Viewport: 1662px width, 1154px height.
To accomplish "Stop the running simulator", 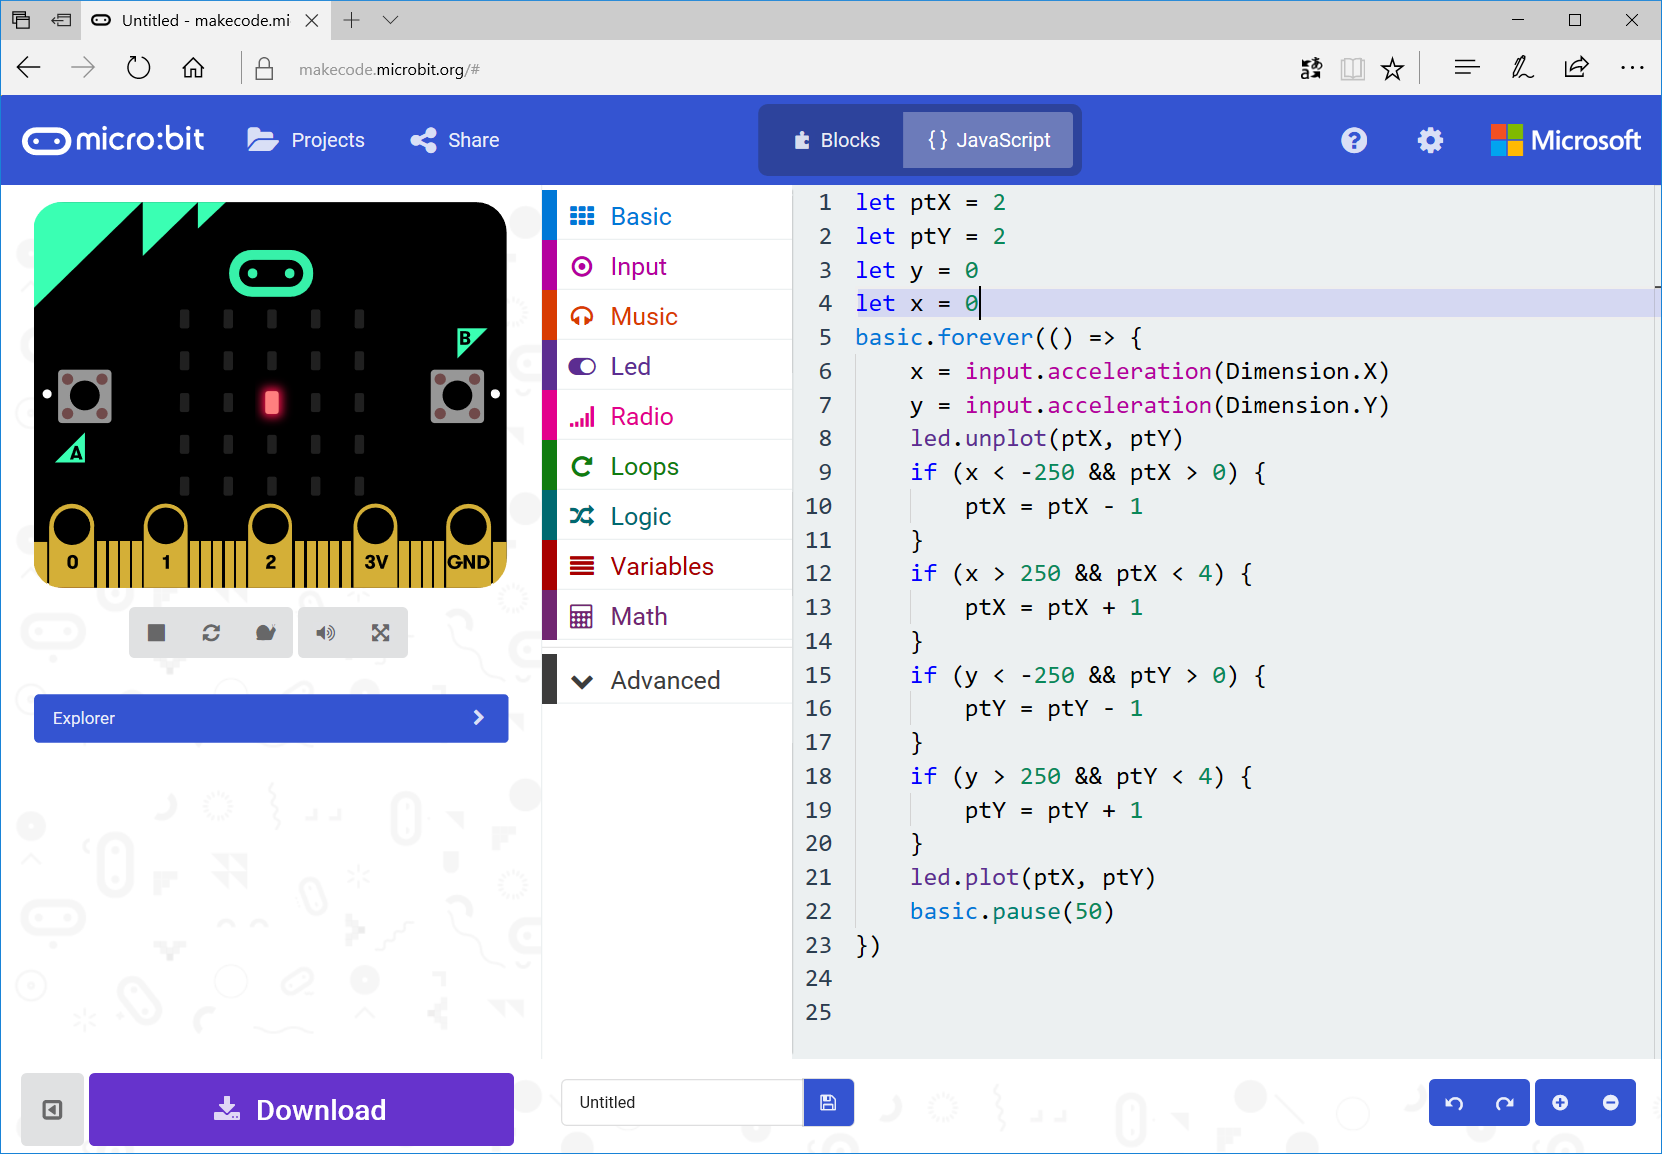I will [x=156, y=632].
